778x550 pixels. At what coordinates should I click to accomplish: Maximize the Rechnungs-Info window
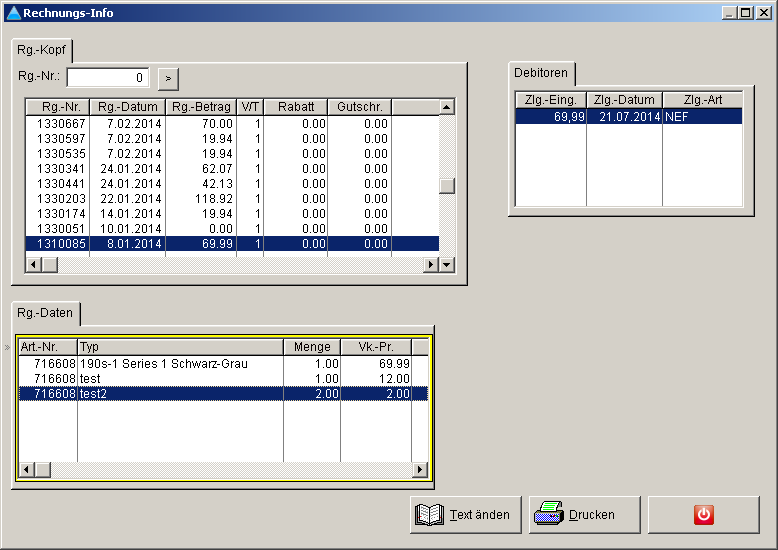pos(745,13)
